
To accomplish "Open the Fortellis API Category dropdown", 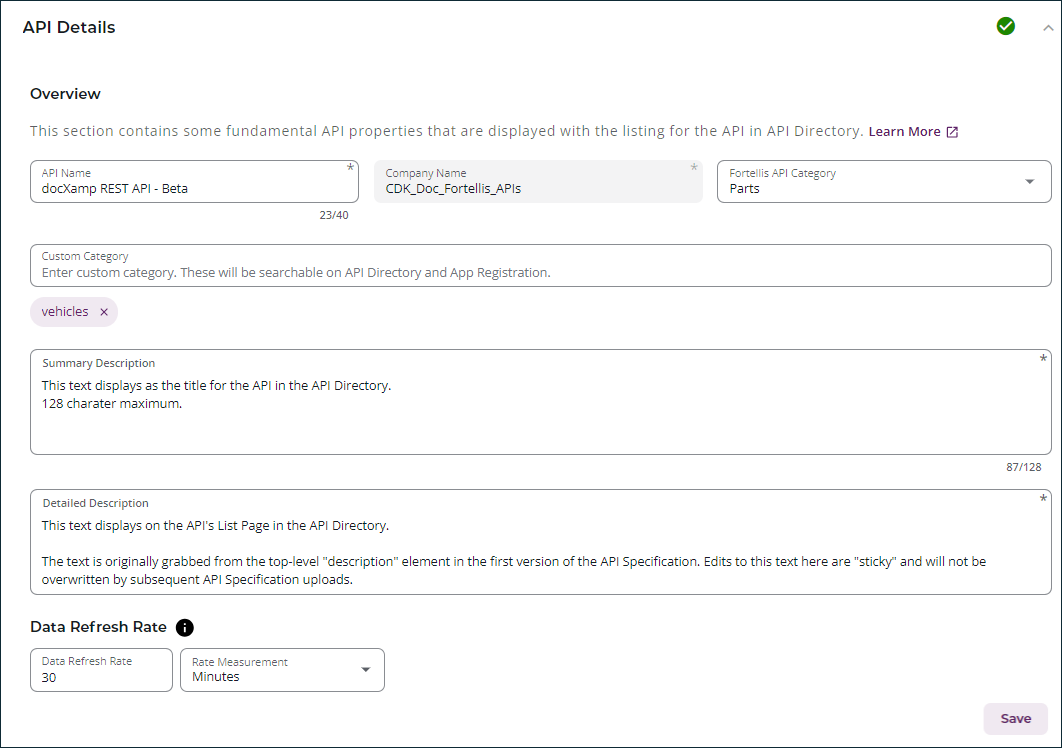I will click(x=884, y=182).
